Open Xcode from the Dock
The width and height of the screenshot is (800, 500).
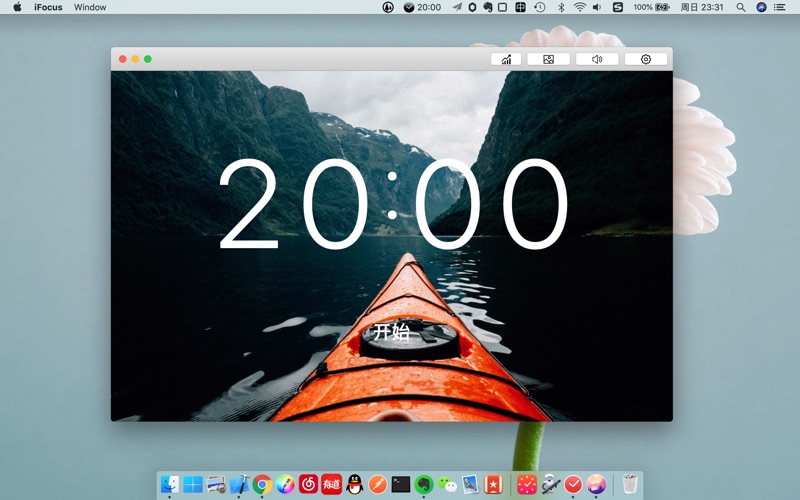tap(239, 484)
